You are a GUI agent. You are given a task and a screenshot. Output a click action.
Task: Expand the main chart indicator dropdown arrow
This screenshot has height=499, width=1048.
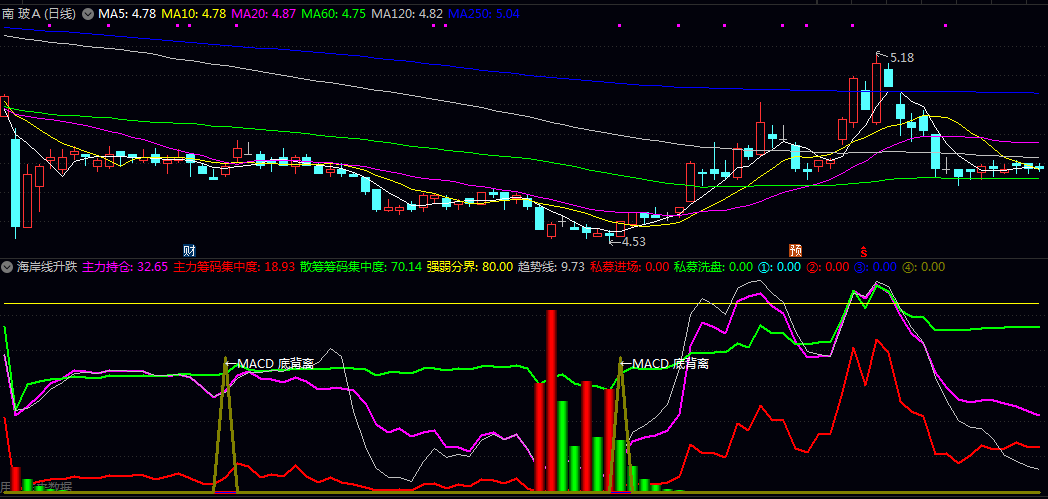pos(88,13)
